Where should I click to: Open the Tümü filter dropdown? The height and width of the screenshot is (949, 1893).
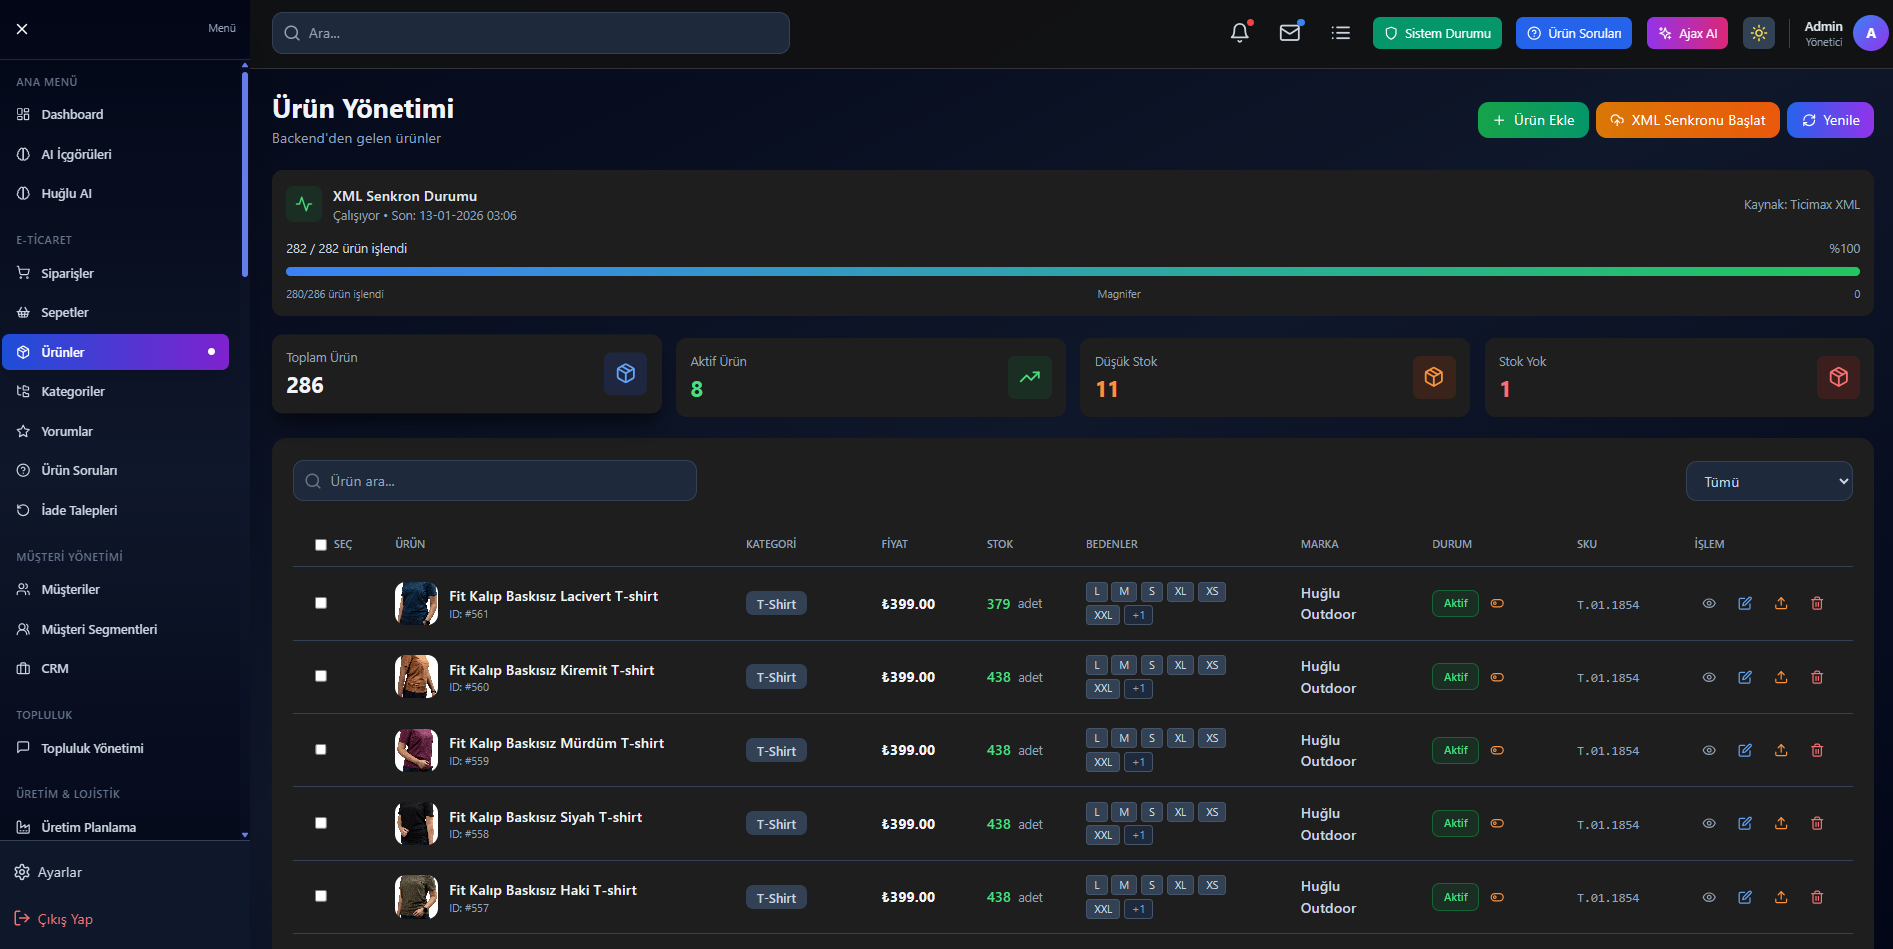(1768, 481)
